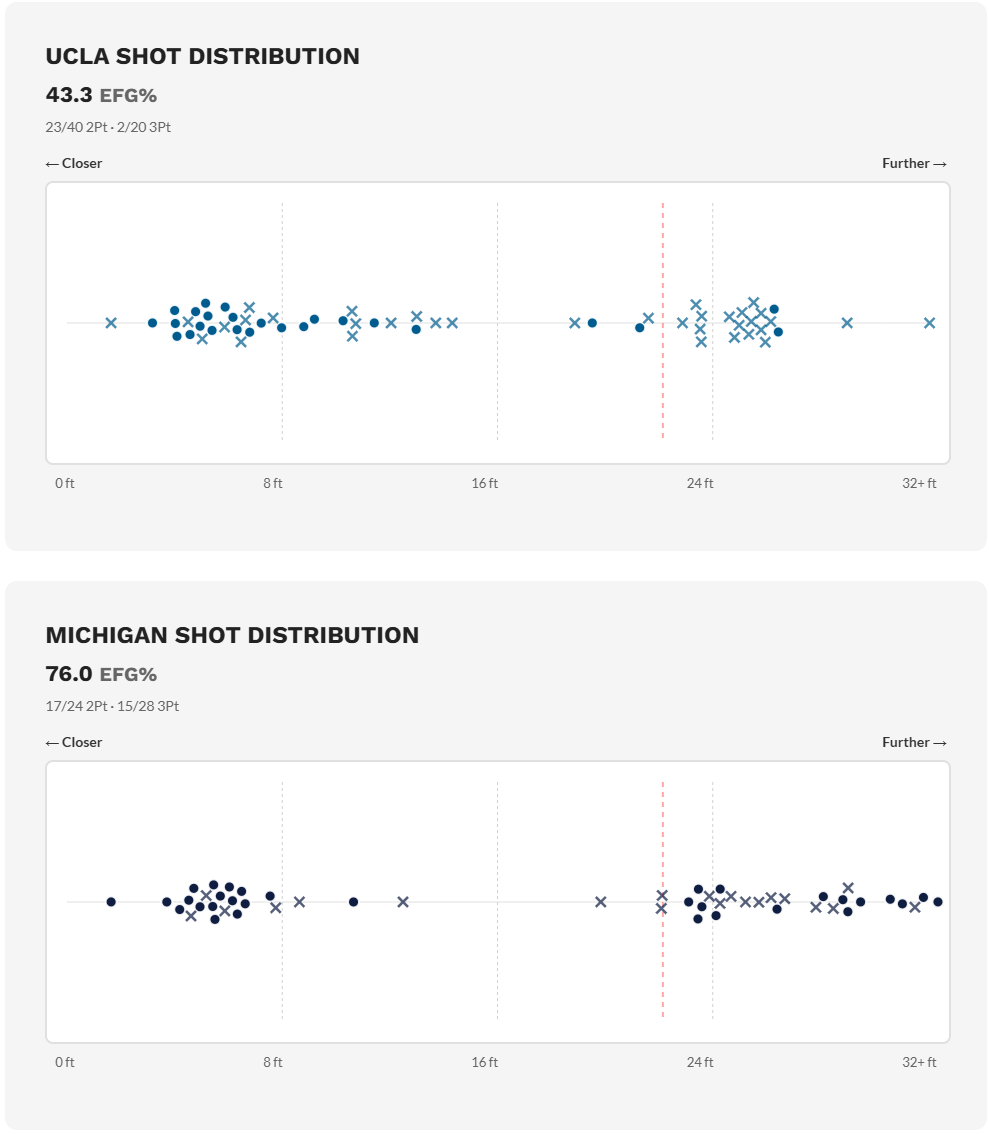The width and height of the screenshot is (989, 1134).
Task: Click Michigan's missed shot X near 13 ft
Action: (x=403, y=902)
